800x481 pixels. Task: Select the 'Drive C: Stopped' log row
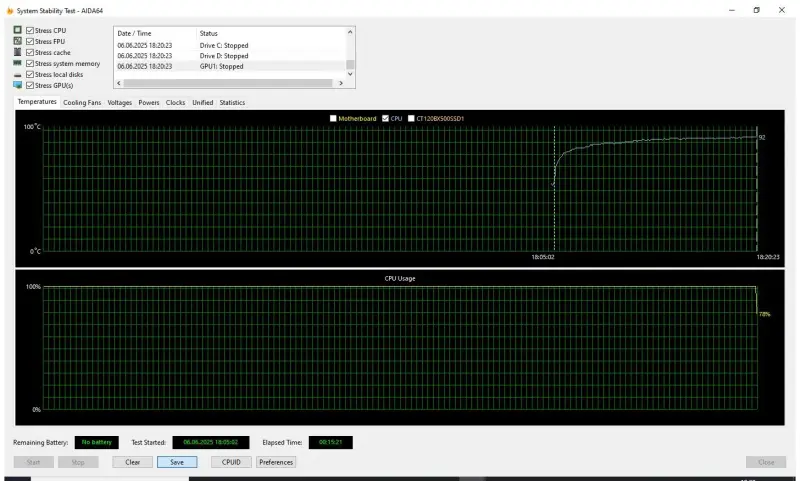231,45
